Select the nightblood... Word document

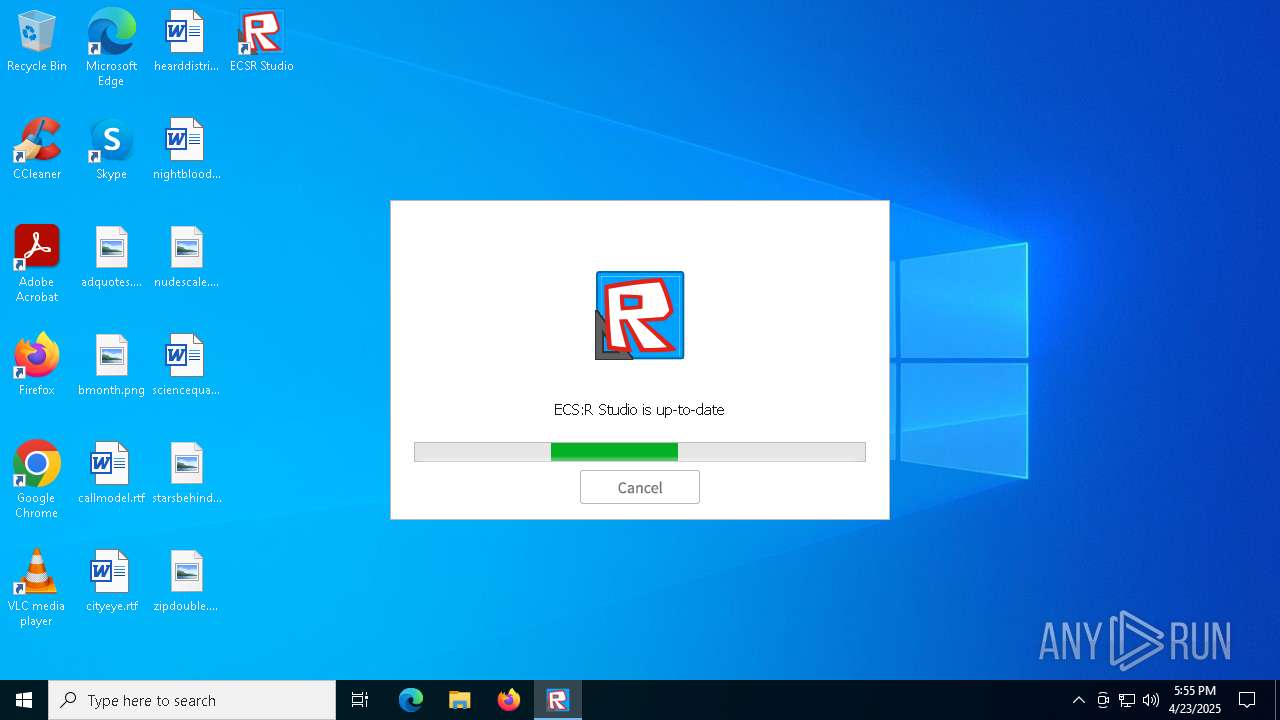(186, 150)
